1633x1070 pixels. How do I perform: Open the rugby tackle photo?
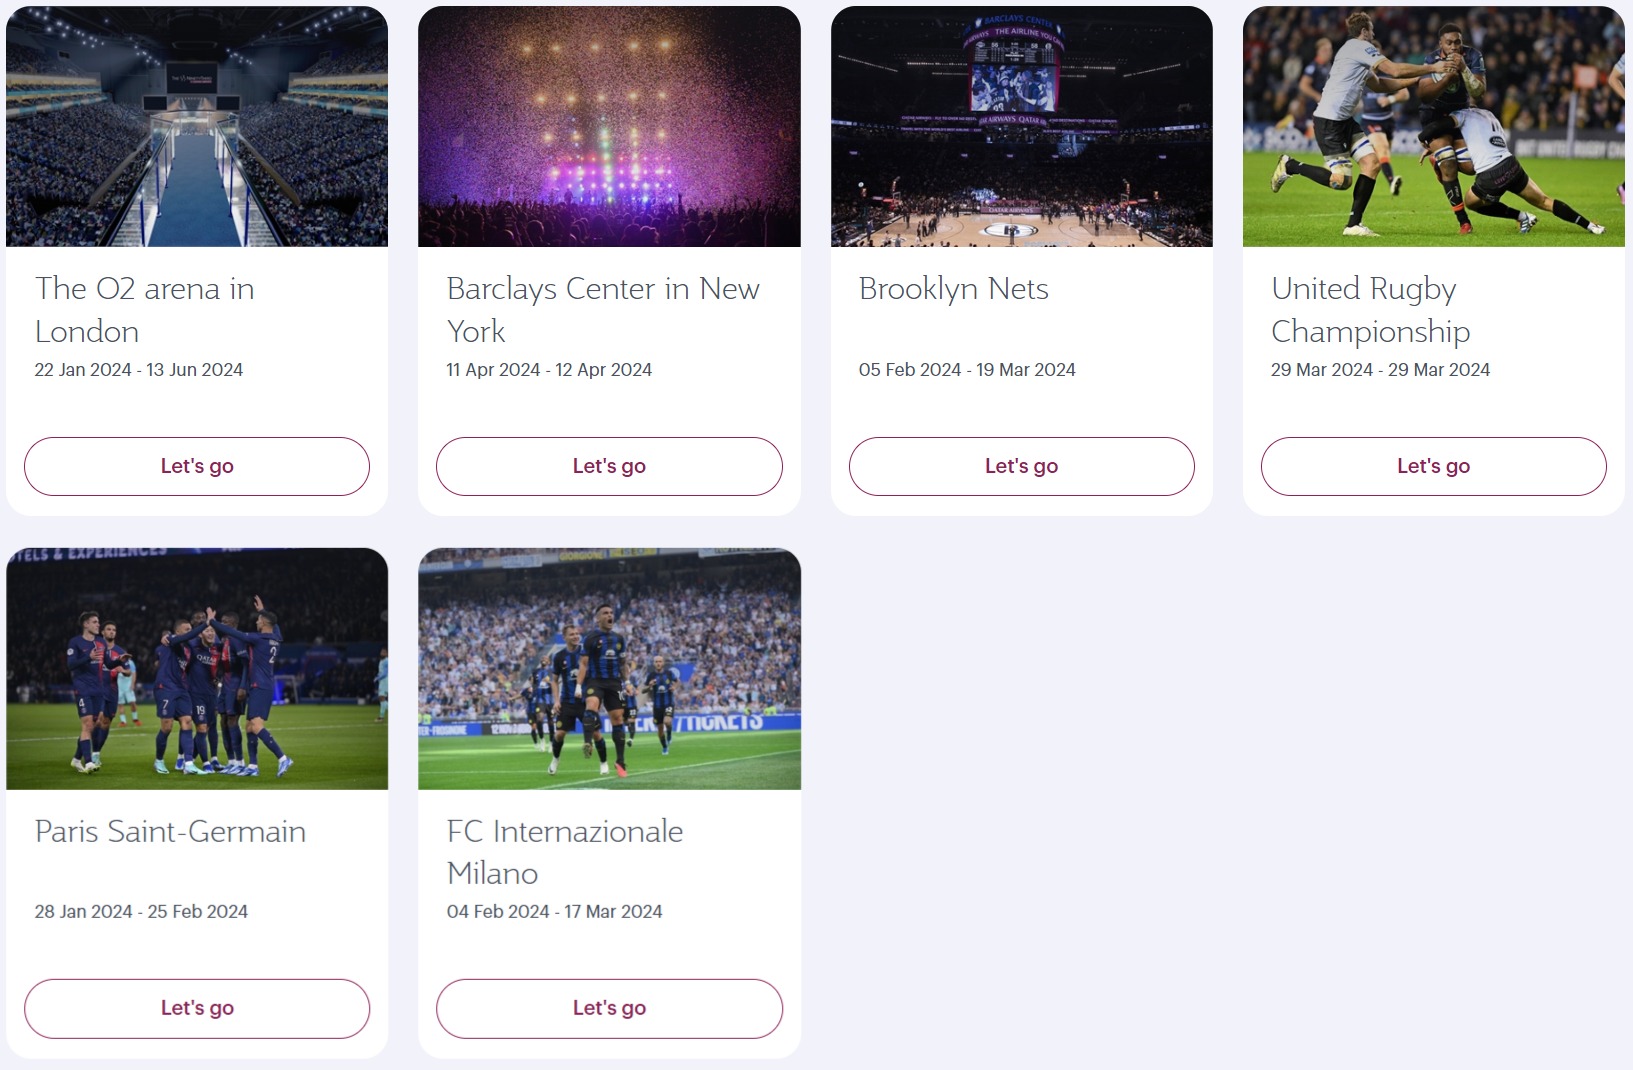coord(1433,127)
